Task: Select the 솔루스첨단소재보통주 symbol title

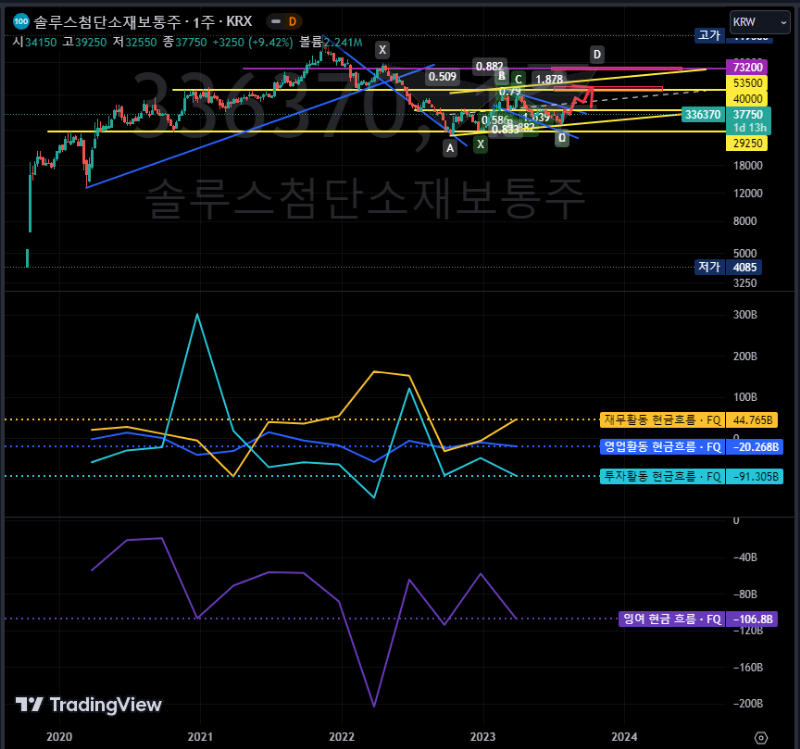Action: pos(107,21)
